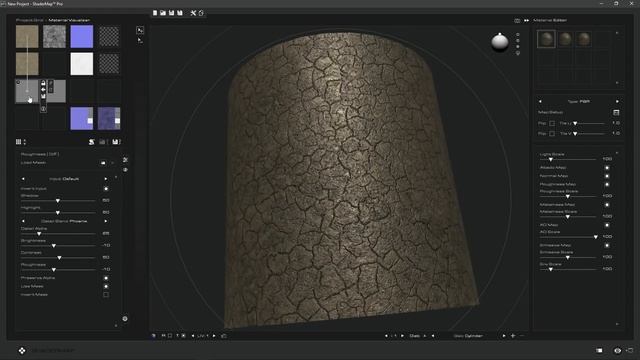Click the save-as disk icon
The height and width of the screenshot is (360, 640).
[180, 13]
